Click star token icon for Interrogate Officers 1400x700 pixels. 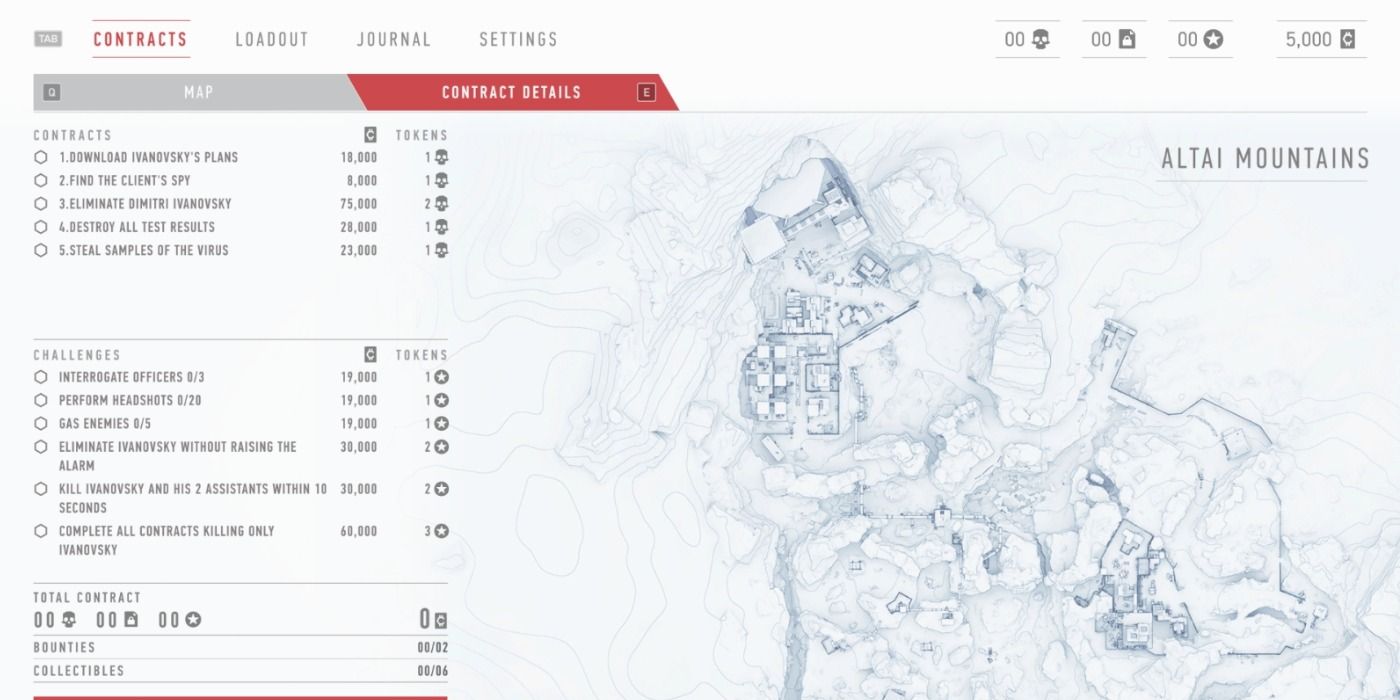click(441, 377)
